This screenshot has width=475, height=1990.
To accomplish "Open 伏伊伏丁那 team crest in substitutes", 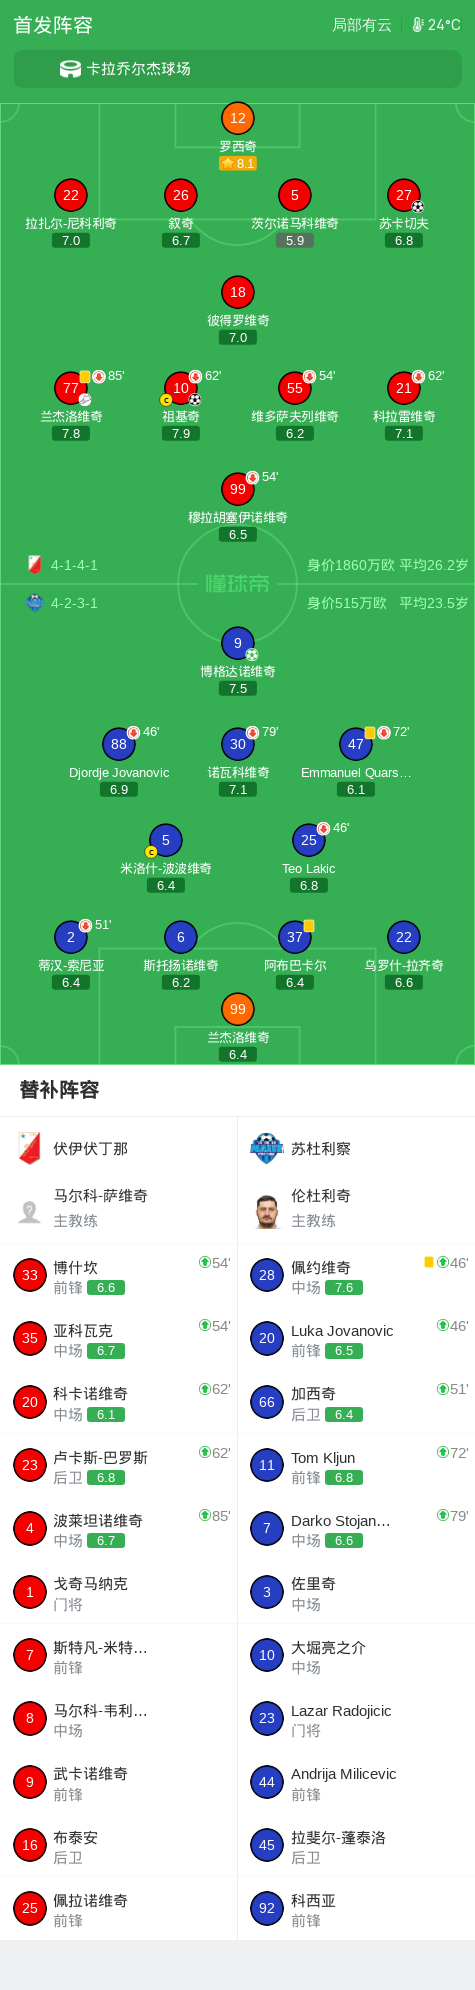I will click(x=30, y=1148).
